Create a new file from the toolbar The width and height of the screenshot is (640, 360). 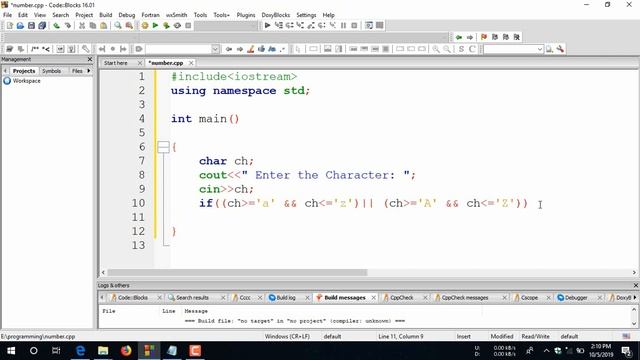(x=9, y=26)
